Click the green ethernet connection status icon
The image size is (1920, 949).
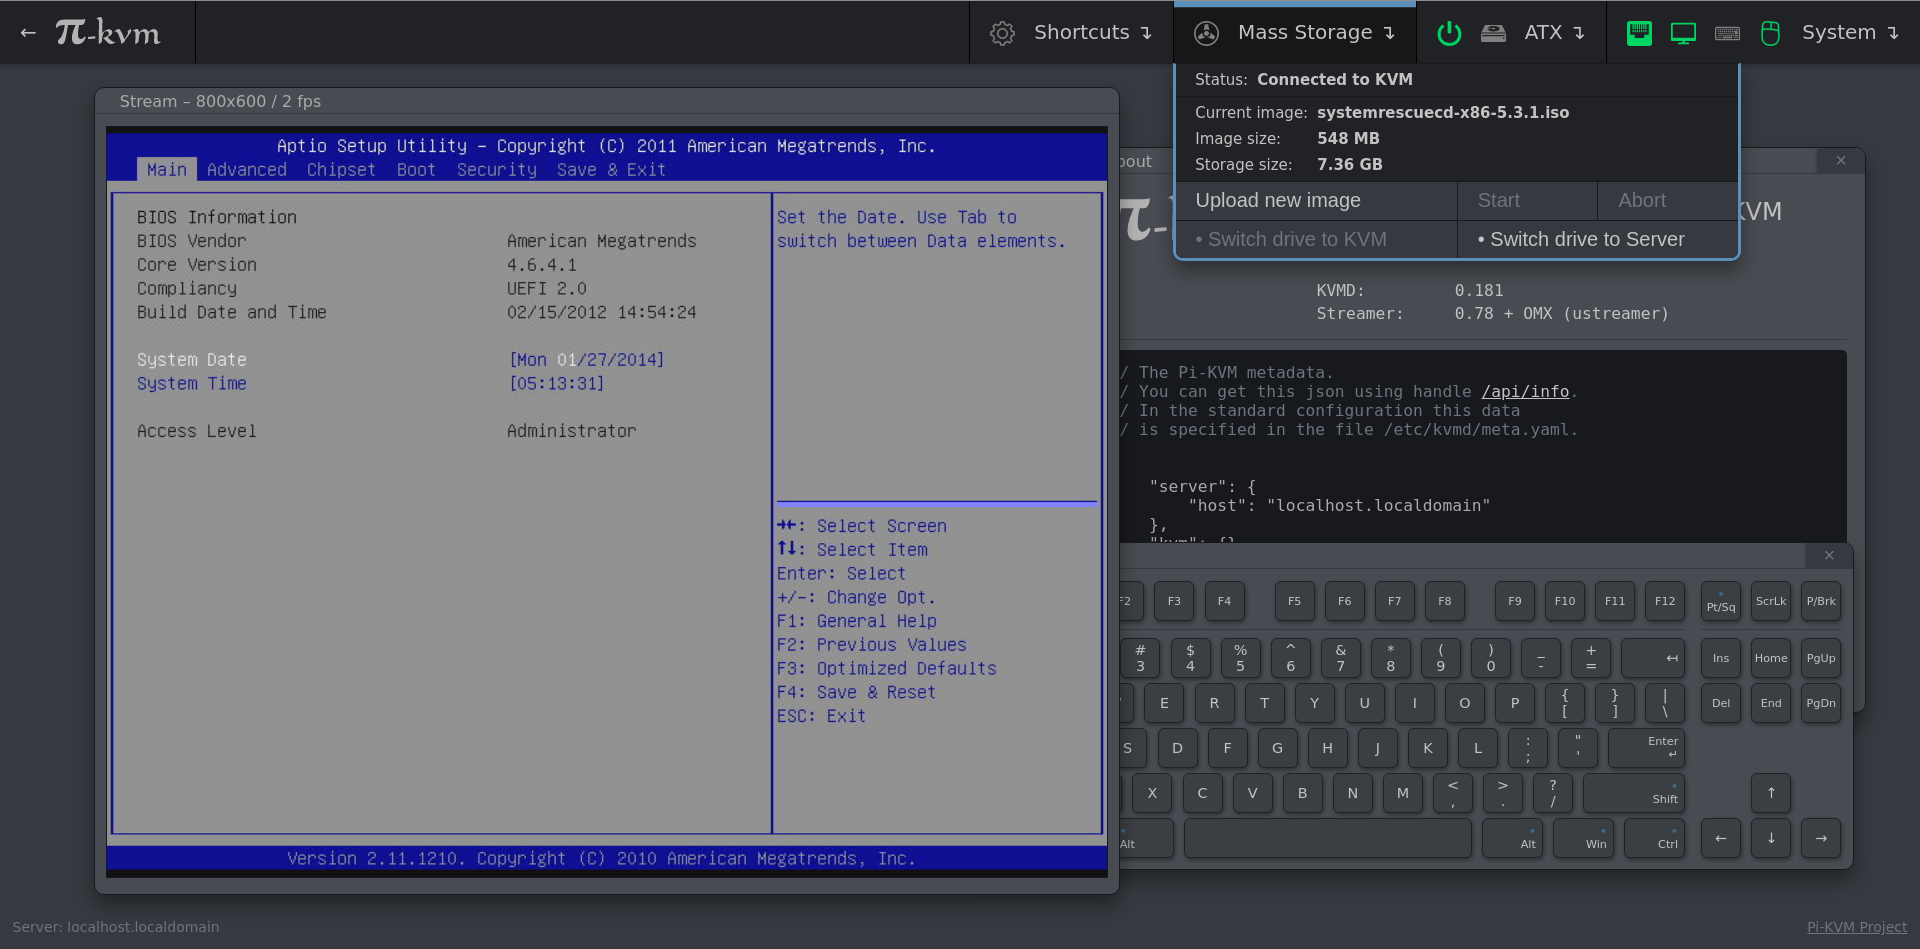(1639, 32)
